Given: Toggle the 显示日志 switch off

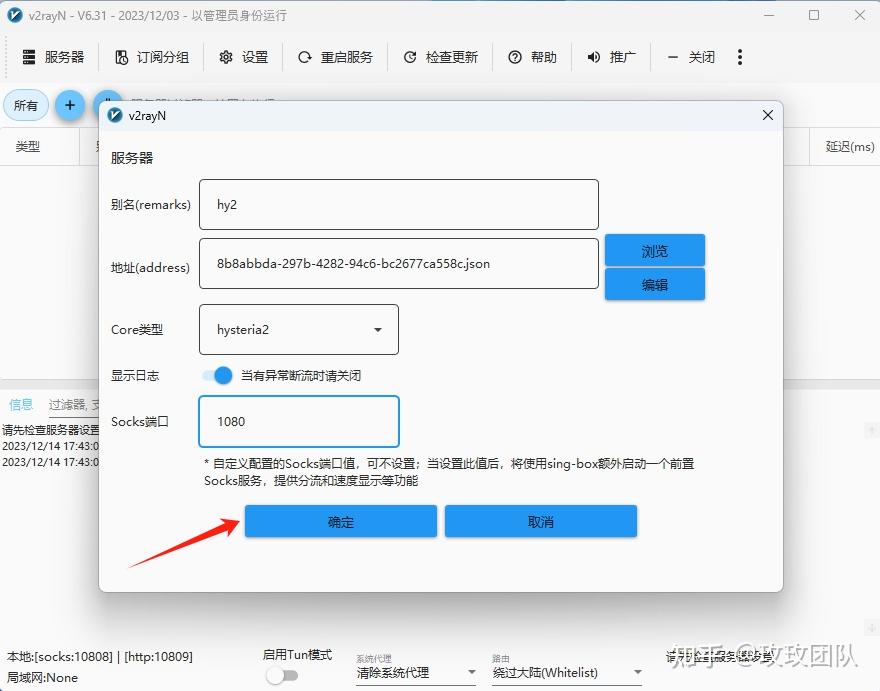Looking at the screenshot, I should tap(218, 376).
